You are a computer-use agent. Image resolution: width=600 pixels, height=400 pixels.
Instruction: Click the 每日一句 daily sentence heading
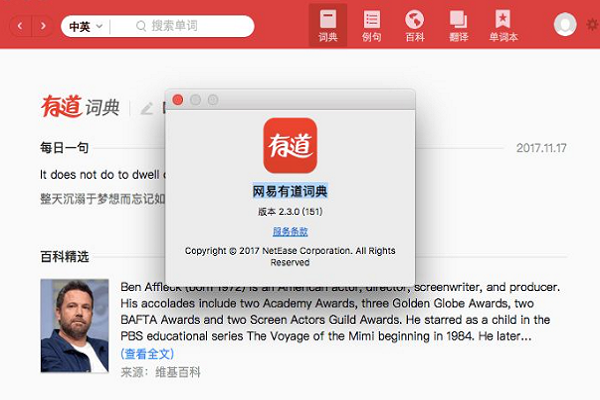(64, 147)
